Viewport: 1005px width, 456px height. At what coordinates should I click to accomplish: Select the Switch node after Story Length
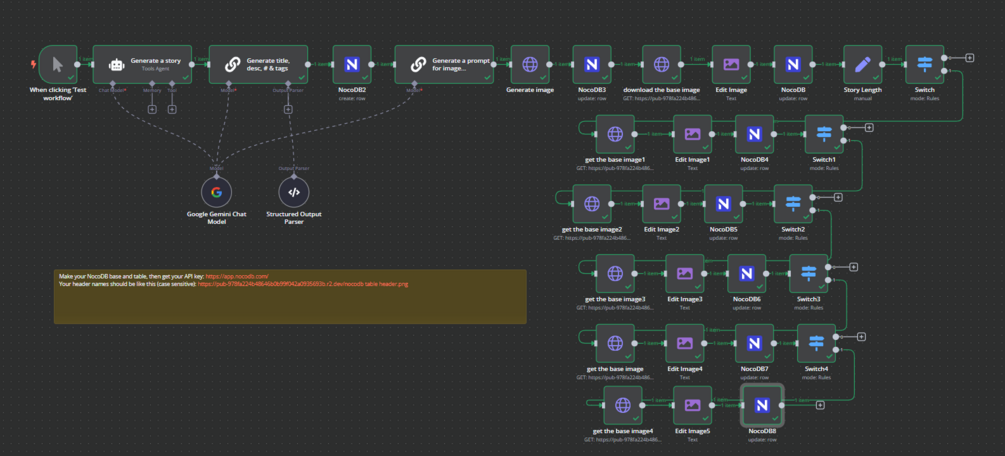click(924, 64)
